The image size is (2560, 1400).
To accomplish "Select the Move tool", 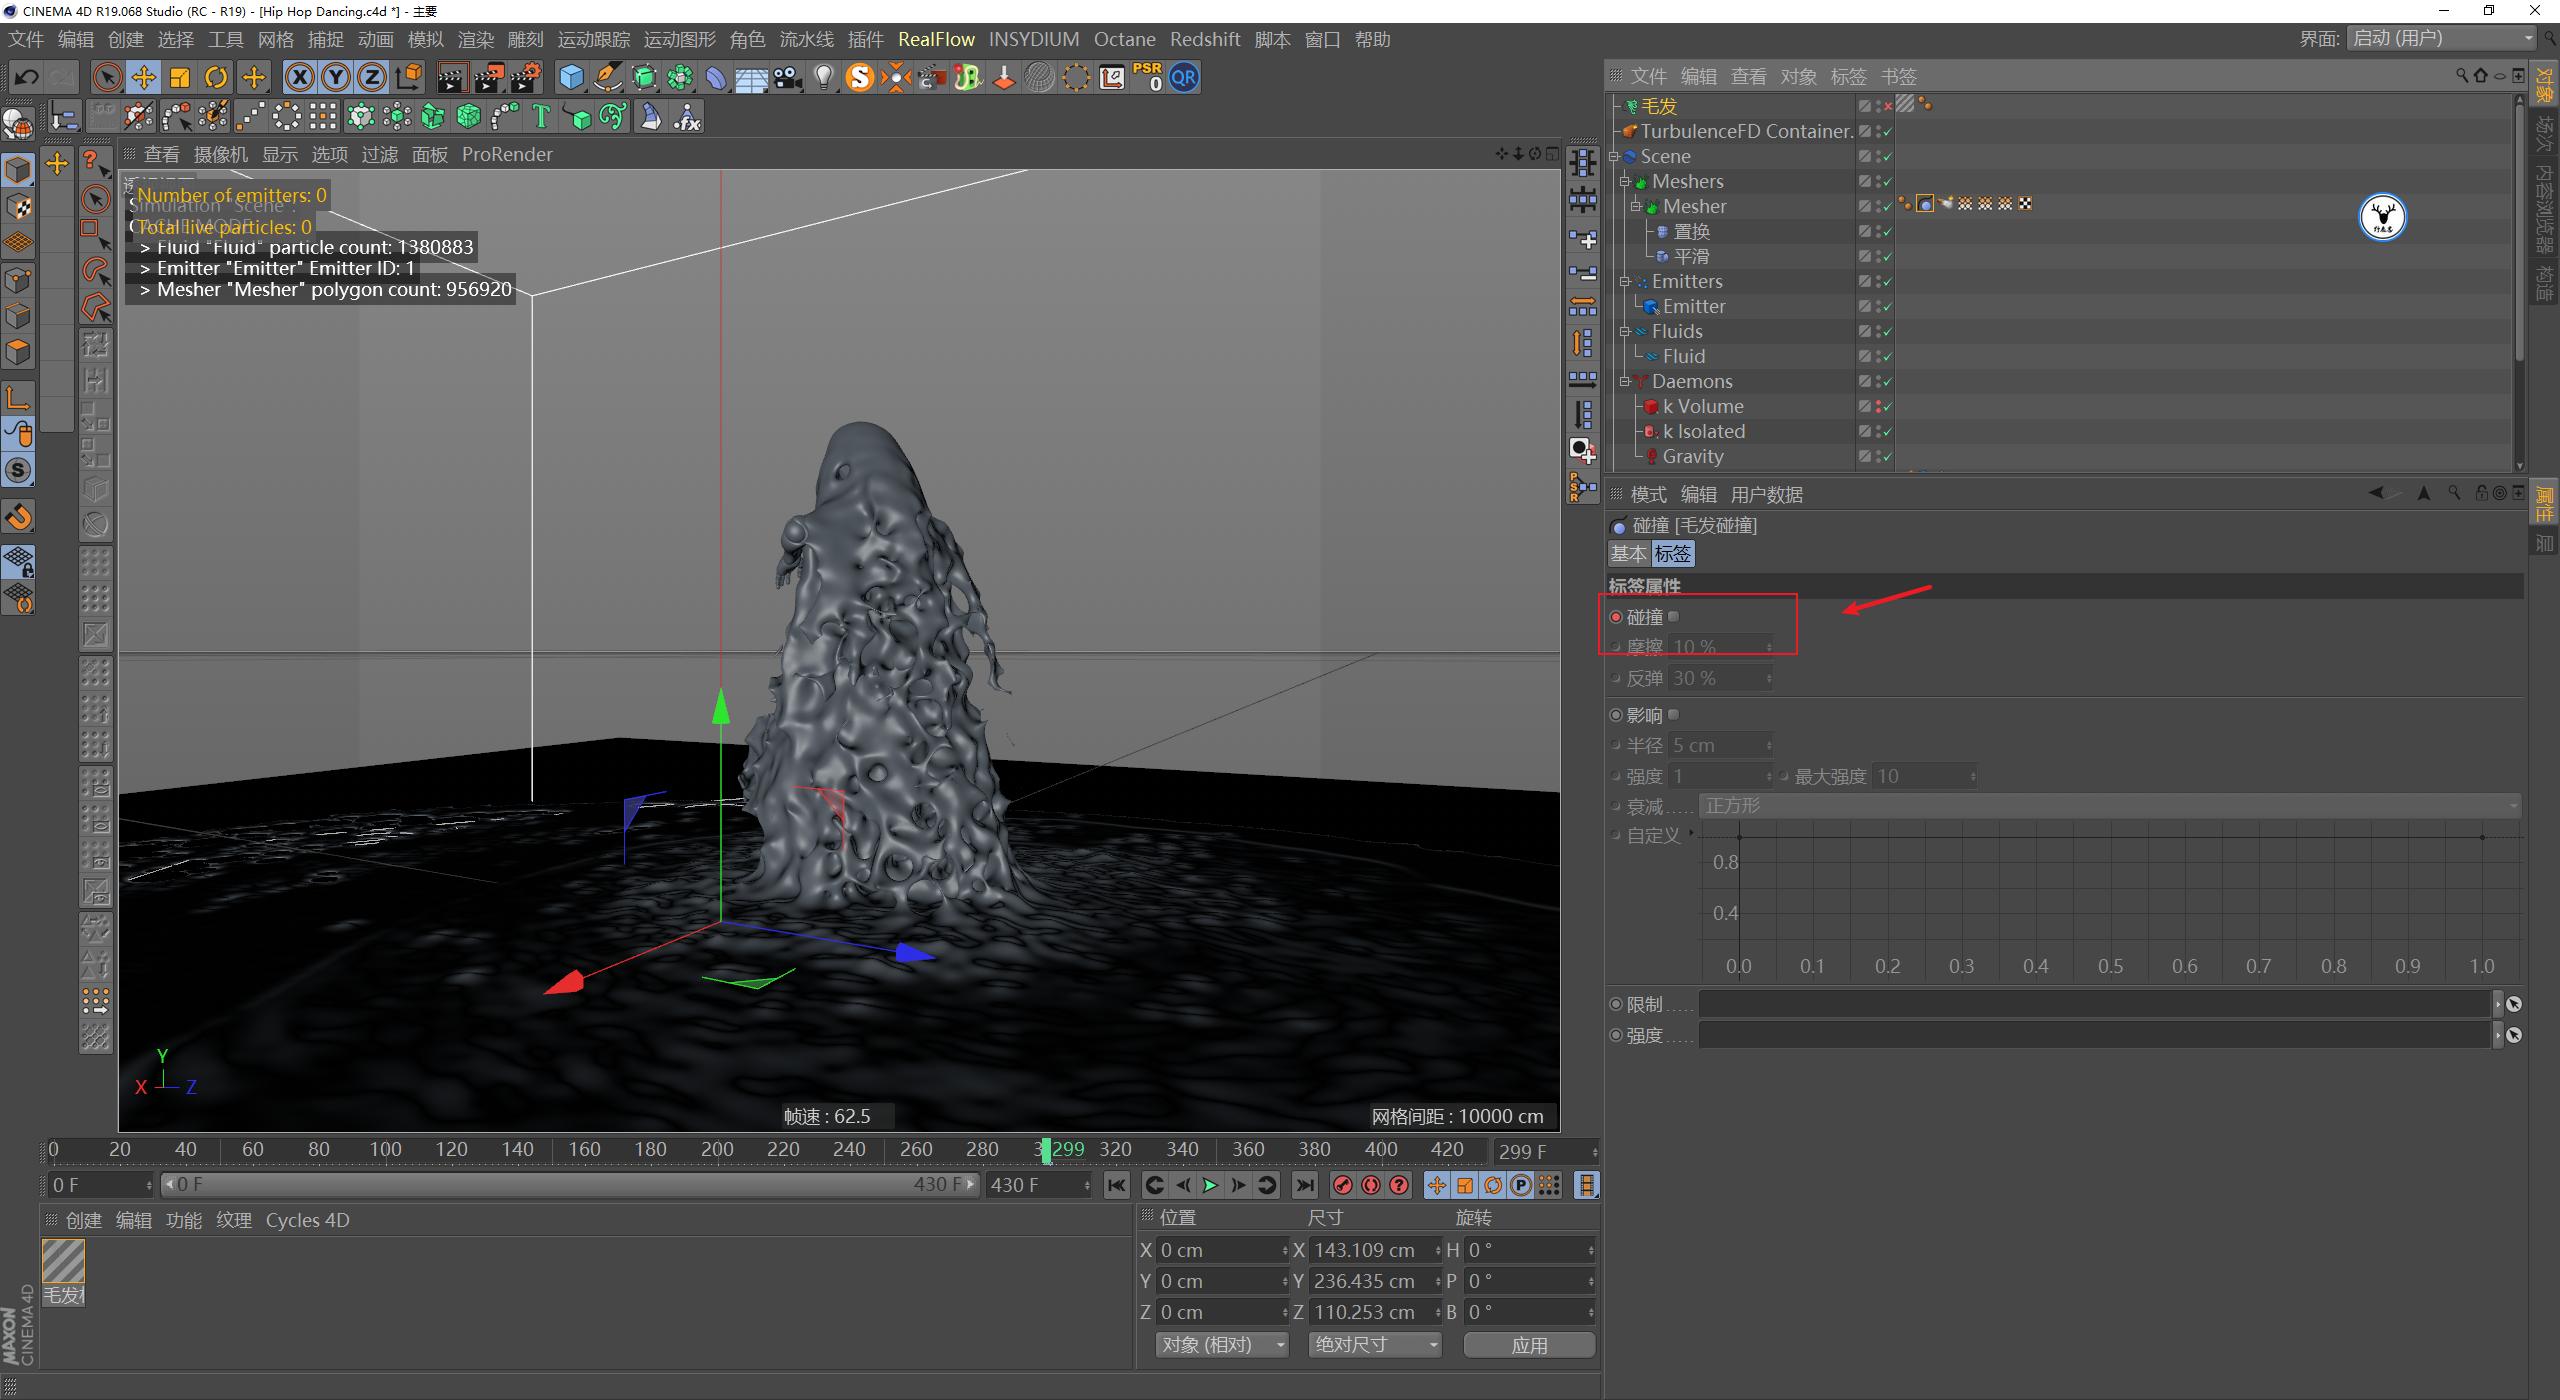I will pos(143,77).
